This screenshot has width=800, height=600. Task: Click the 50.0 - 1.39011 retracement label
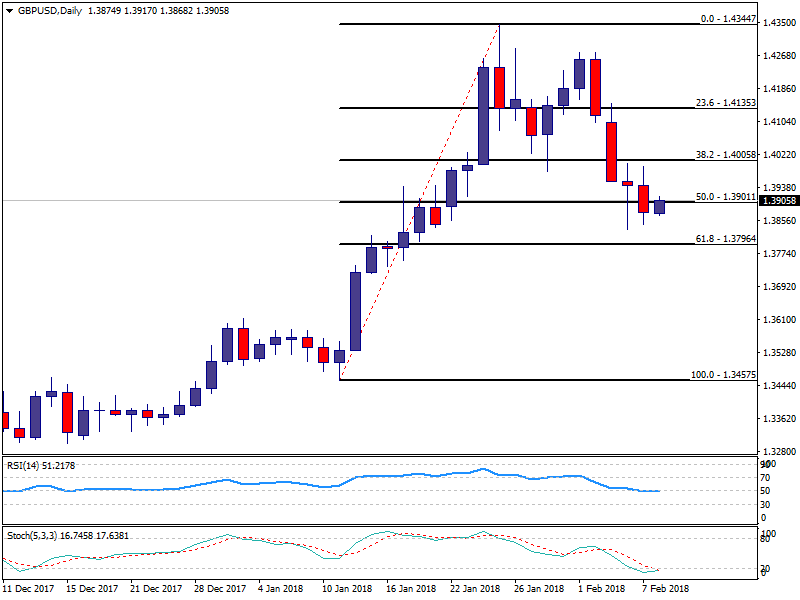pyautogui.click(x=725, y=197)
